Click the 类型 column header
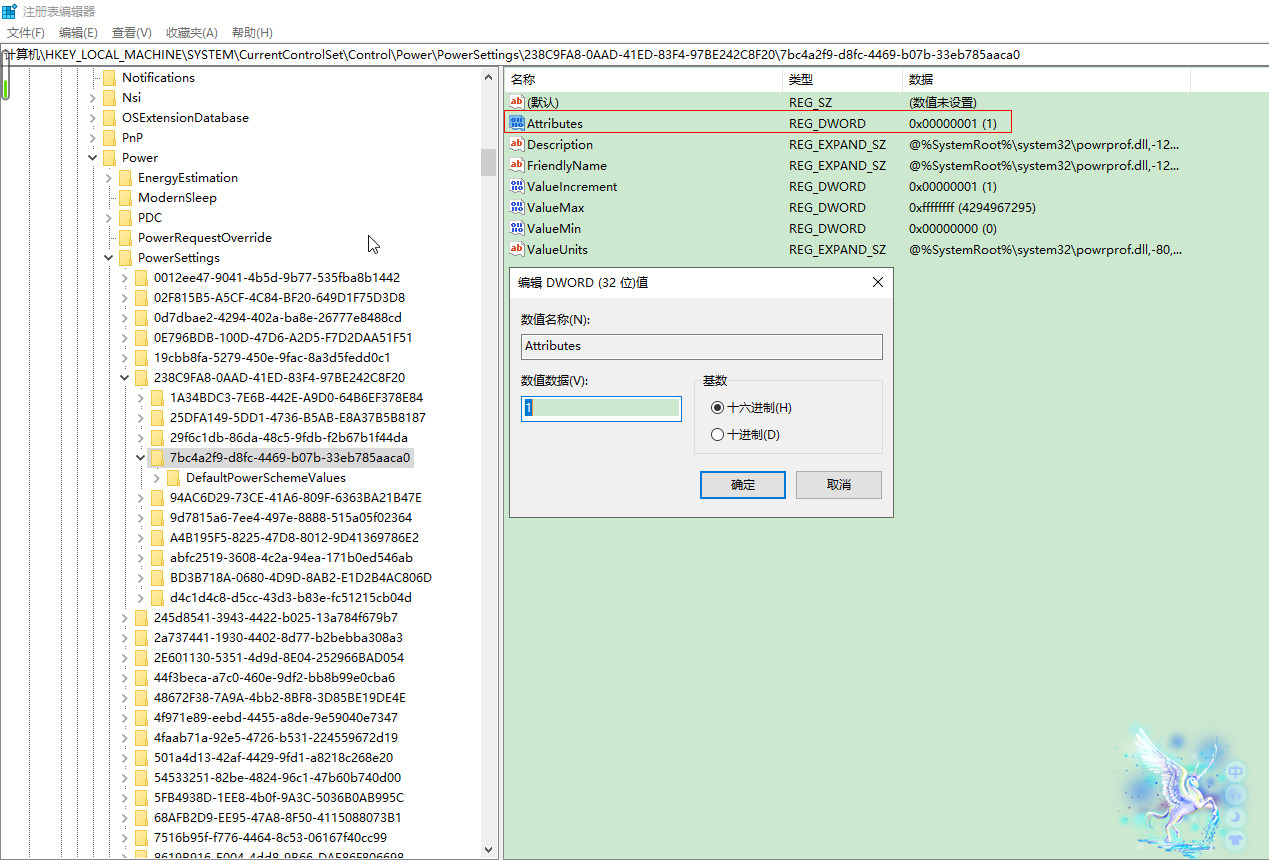1269x860 pixels. click(x=842, y=79)
